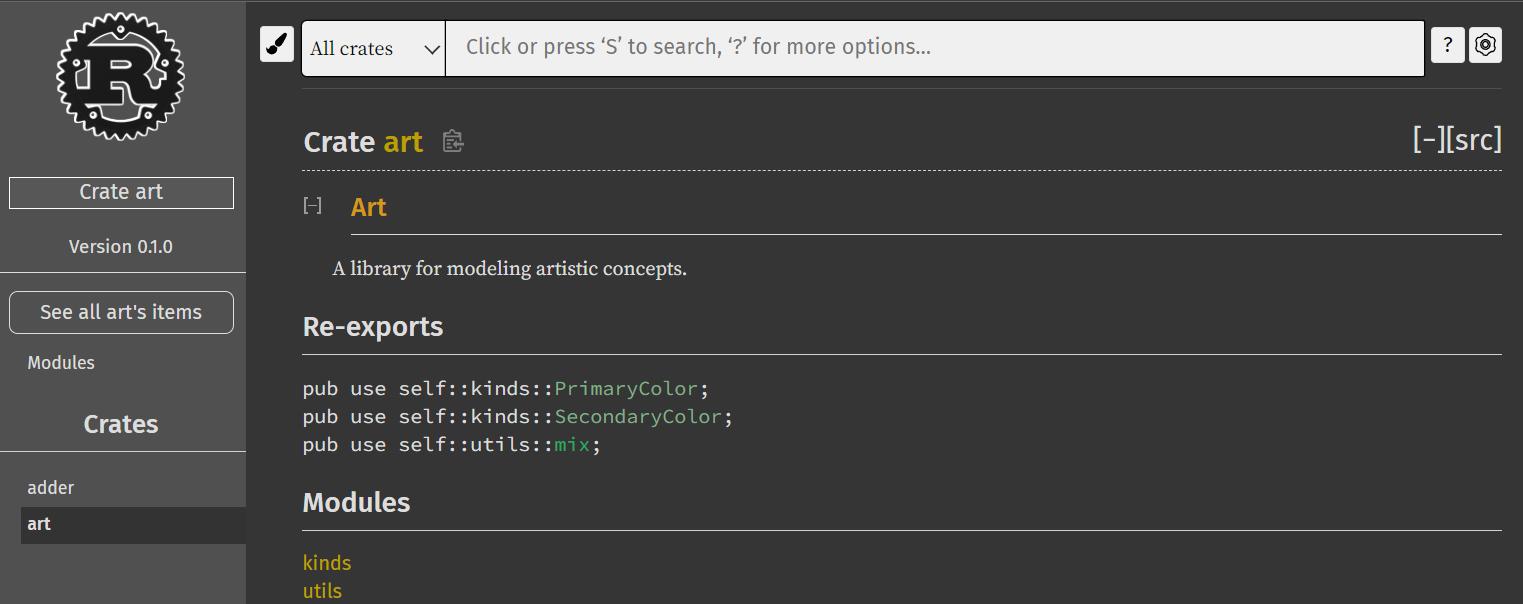Open the [src] source link
This screenshot has height=604, width=1523.
coord(1474,140)
